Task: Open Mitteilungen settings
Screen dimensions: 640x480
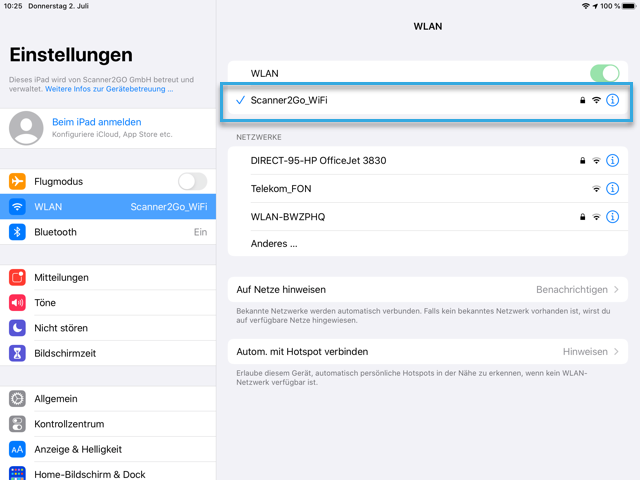Action: click(108, 278)
